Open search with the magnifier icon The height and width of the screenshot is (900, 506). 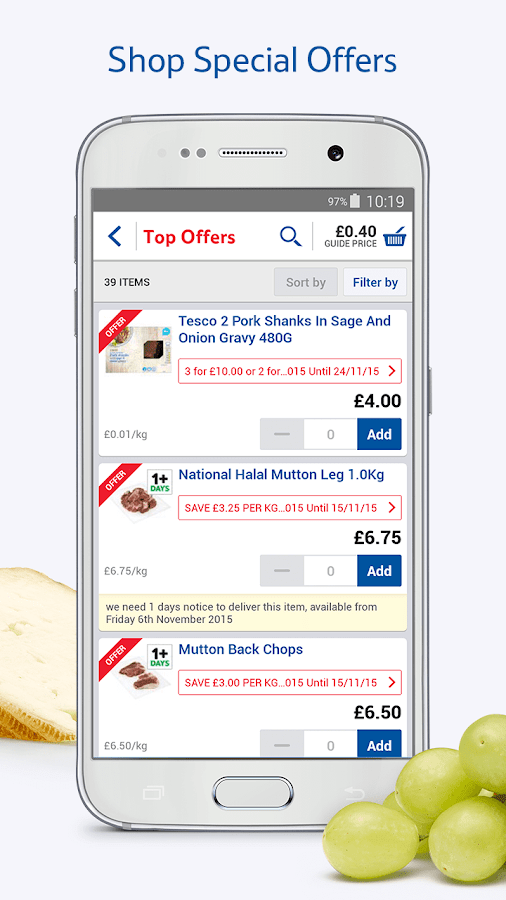[x=291, y=236]
